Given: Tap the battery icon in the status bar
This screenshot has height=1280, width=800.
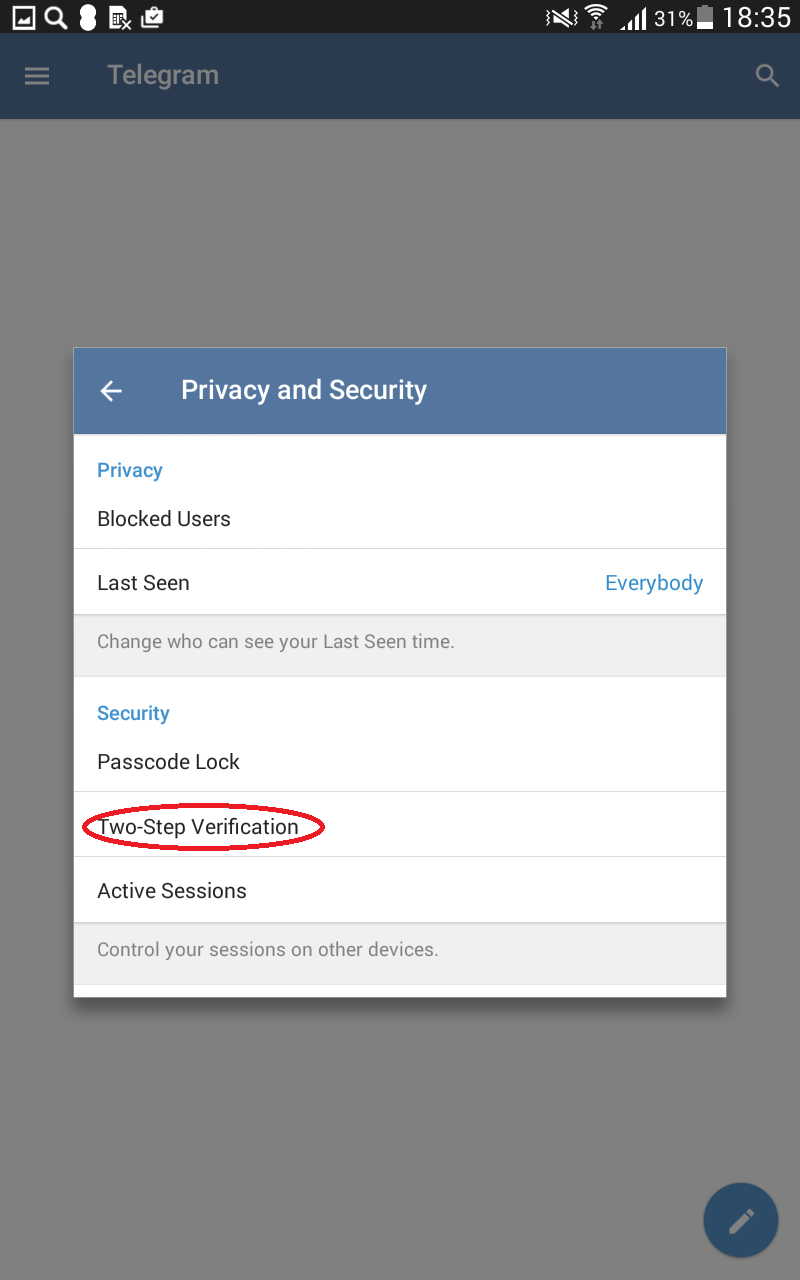Looking at the screenshot, I should coord(706,17).
